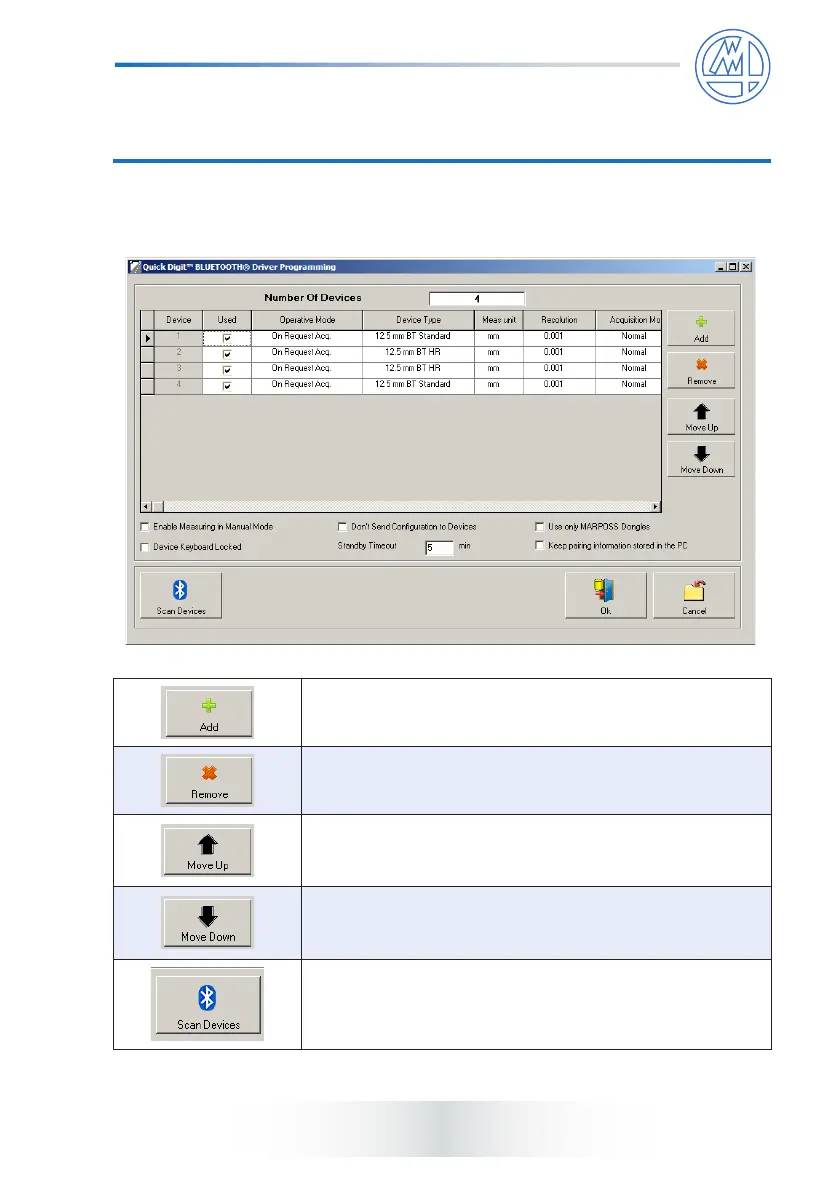Toggle the Used checkbox for device 1
This screenshot has width=839, height=1191.
tap(226, 338)
